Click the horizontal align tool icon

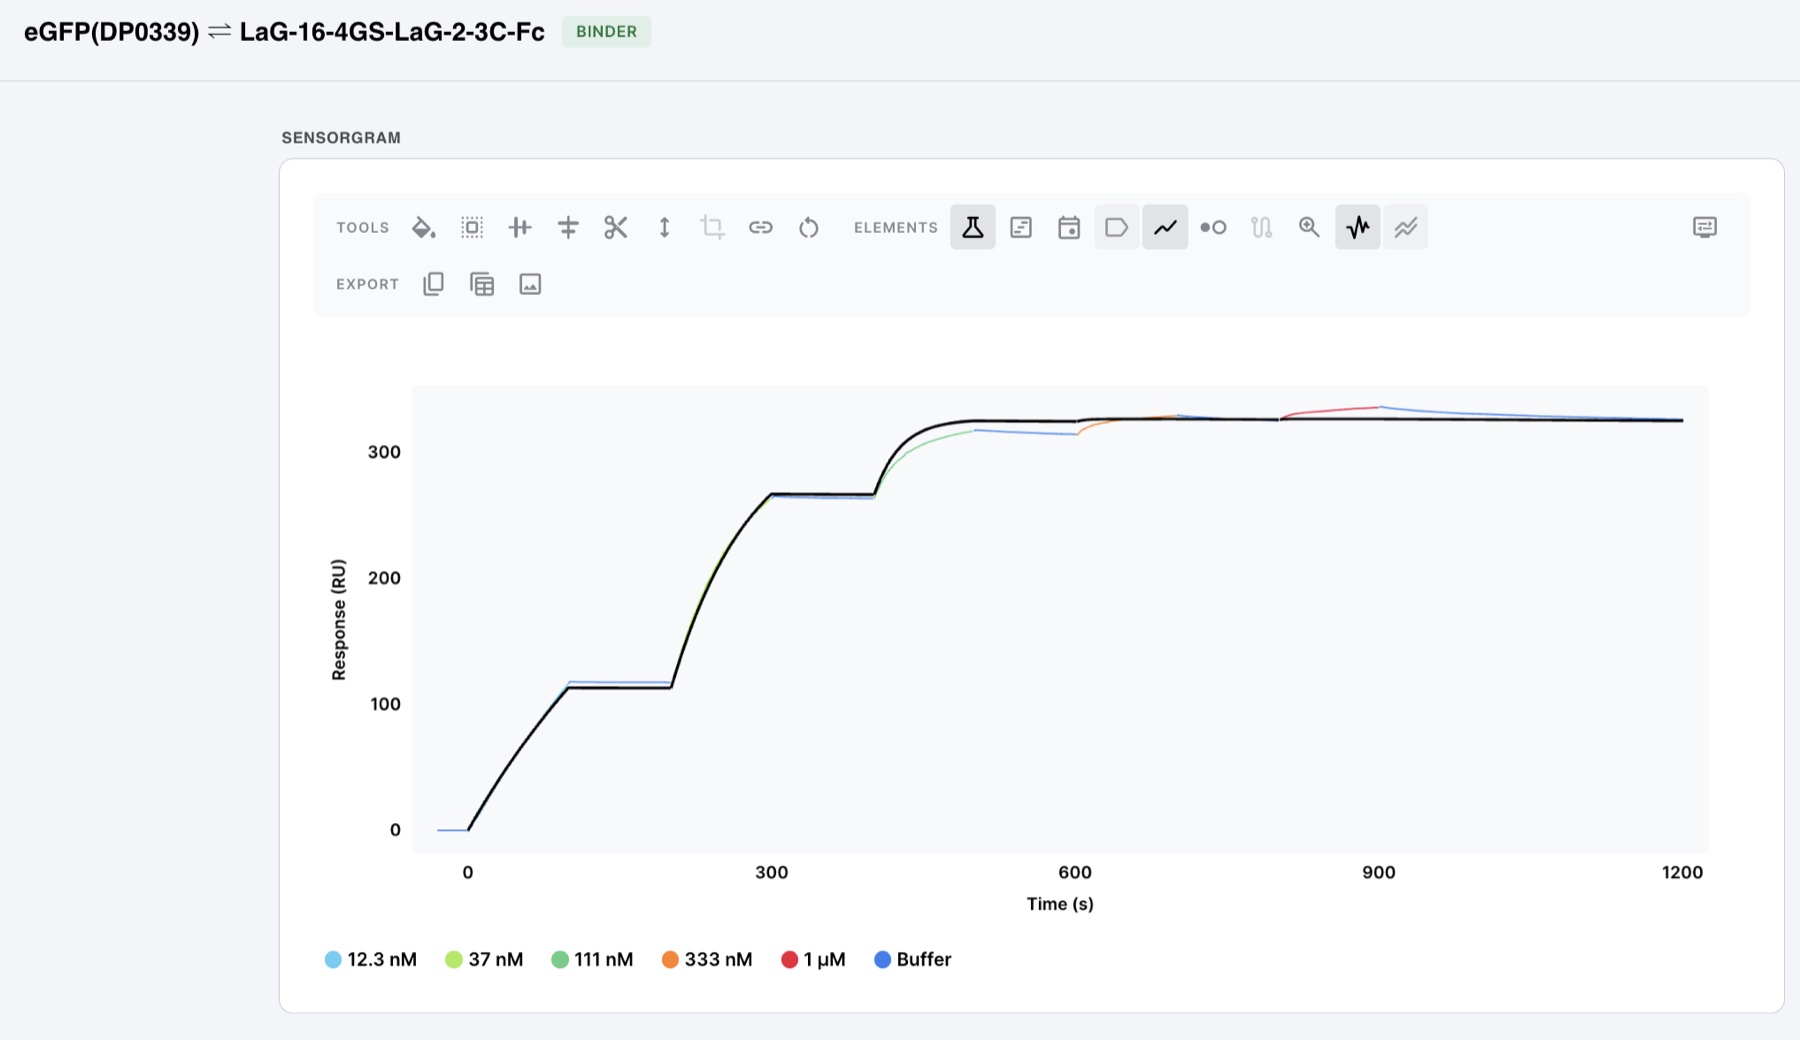tap(520, 228)
